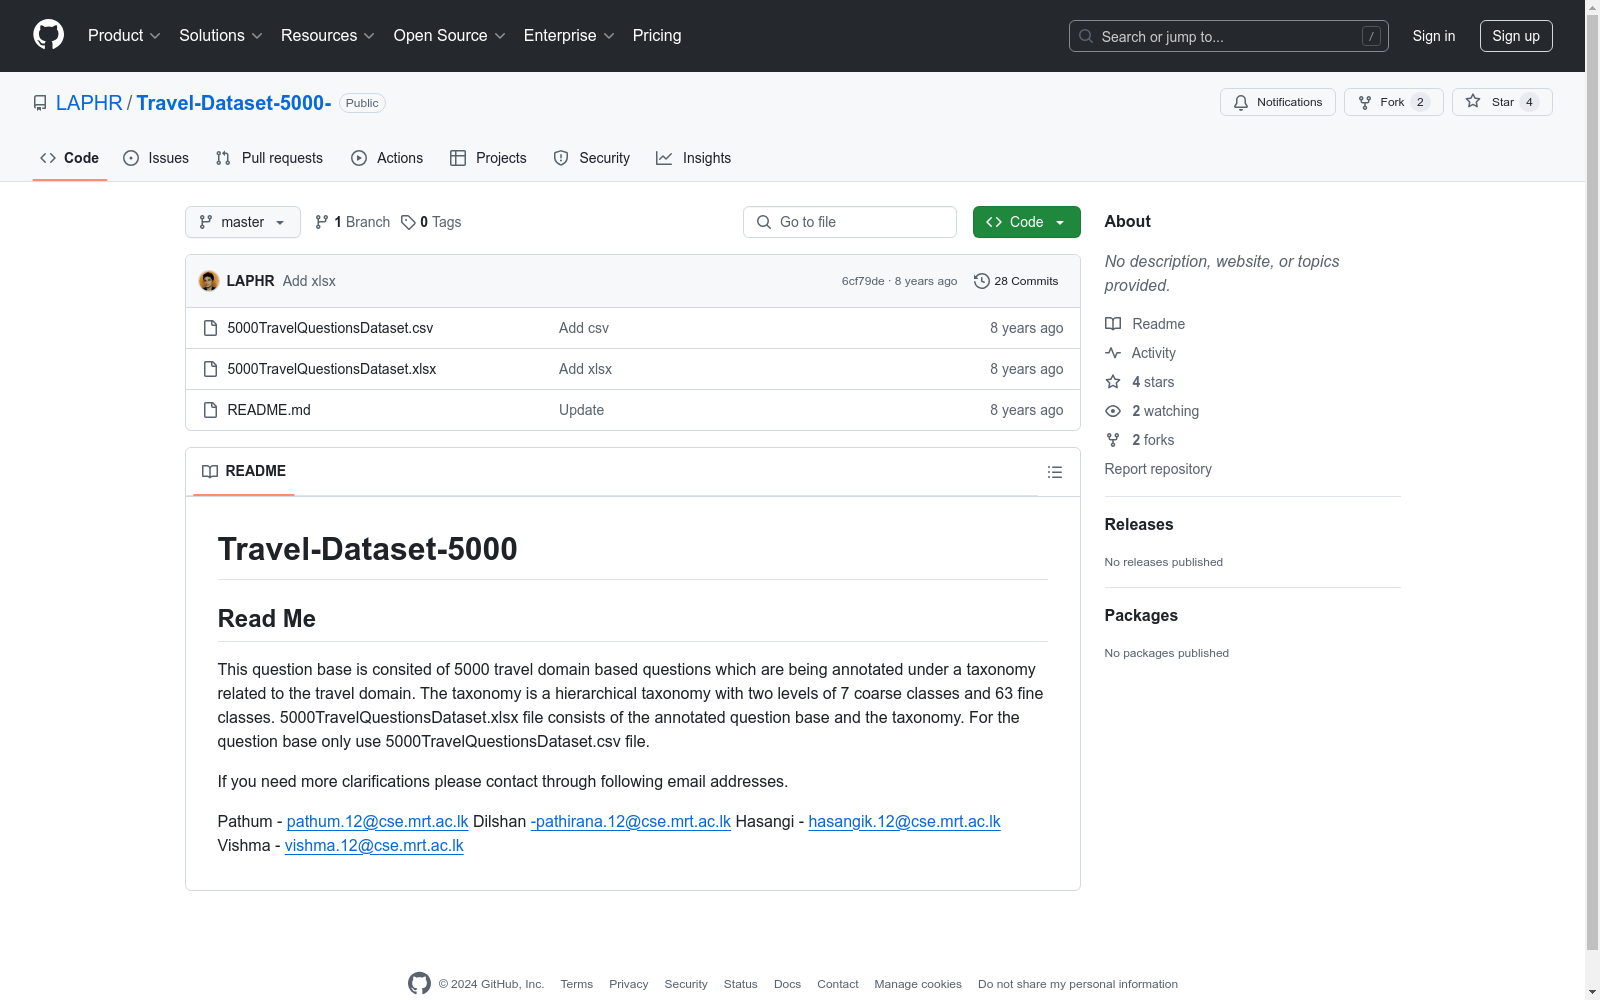1600x1000 pixels.
Task: Expand the green Code dropdown button
Action: pyautogui.click(x=1027, y=222)
